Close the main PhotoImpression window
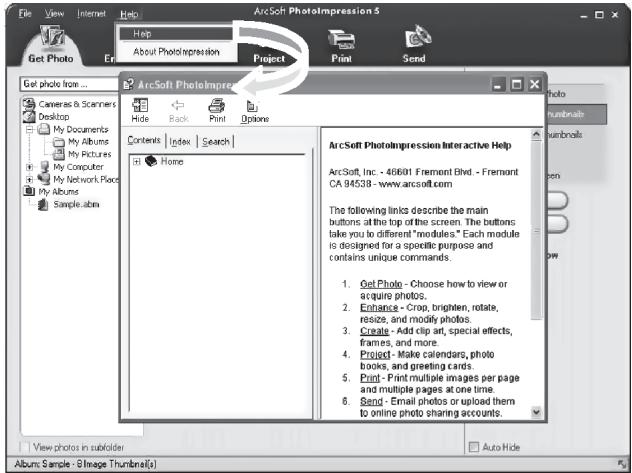The height and width of the screenshot is (473, 632). [x=615, y=15]
